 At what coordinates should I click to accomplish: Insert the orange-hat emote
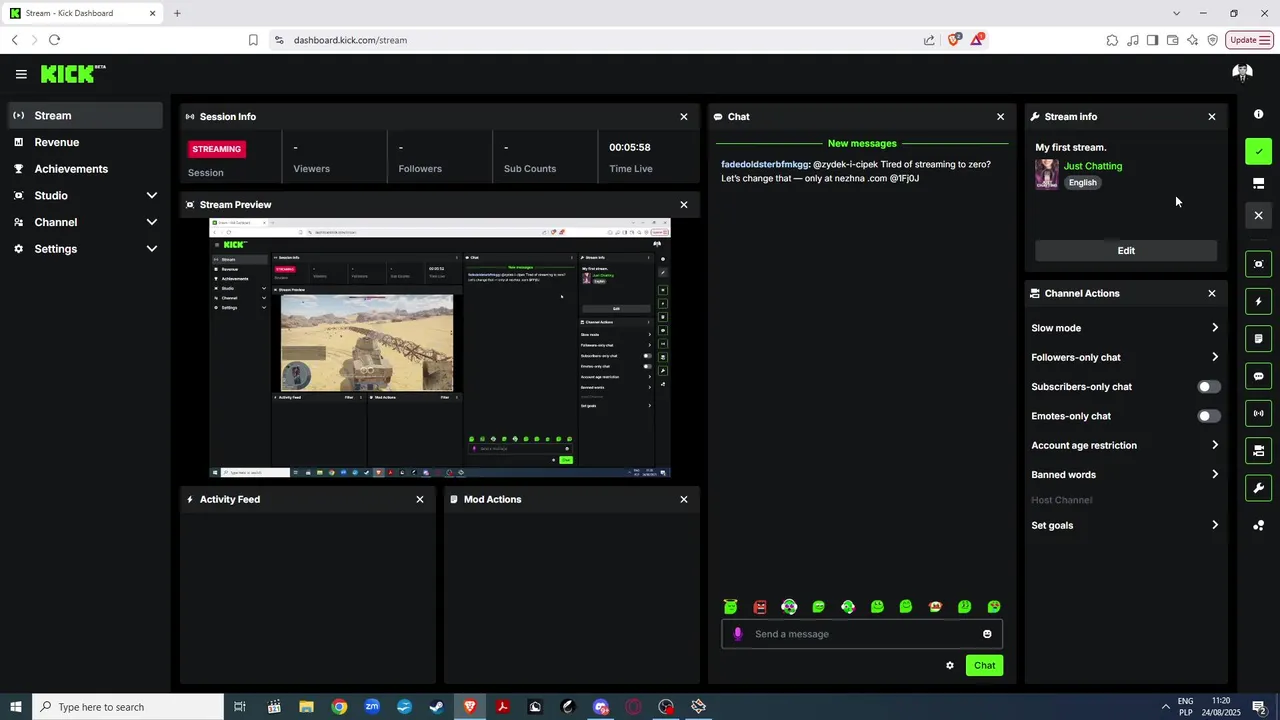click(x=935, y=606)
